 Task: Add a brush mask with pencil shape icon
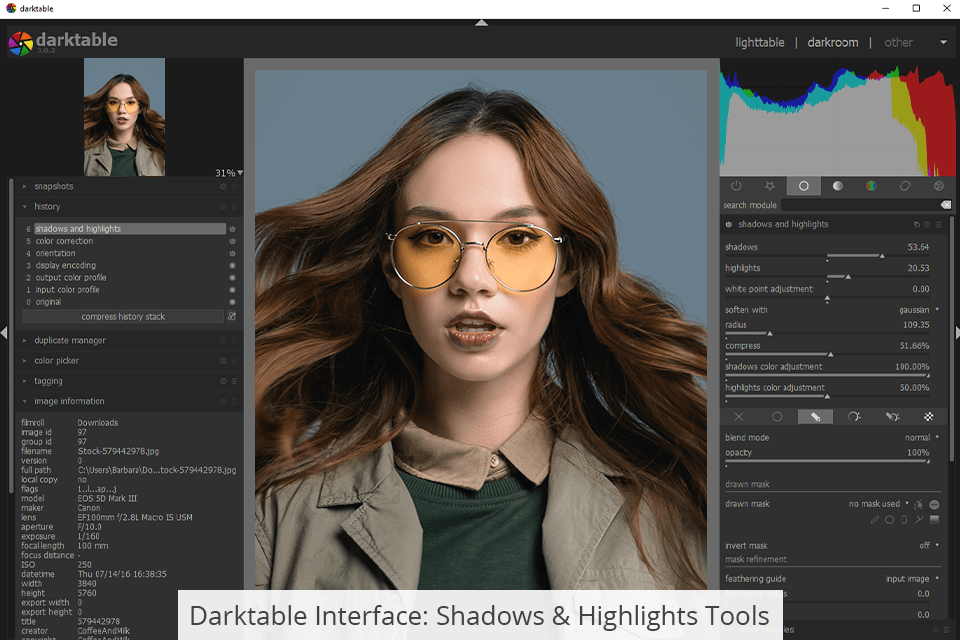click(x=874, y=520)
